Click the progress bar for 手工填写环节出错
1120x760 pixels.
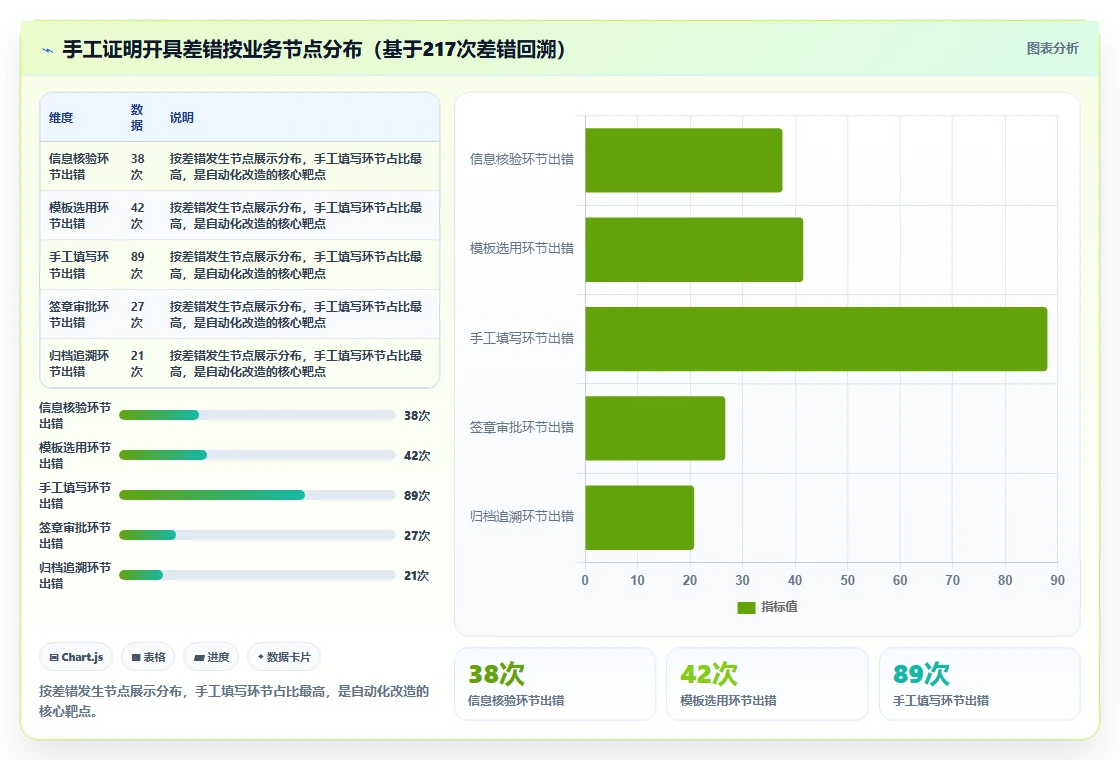pyautogui.click(x=257, y=495)
